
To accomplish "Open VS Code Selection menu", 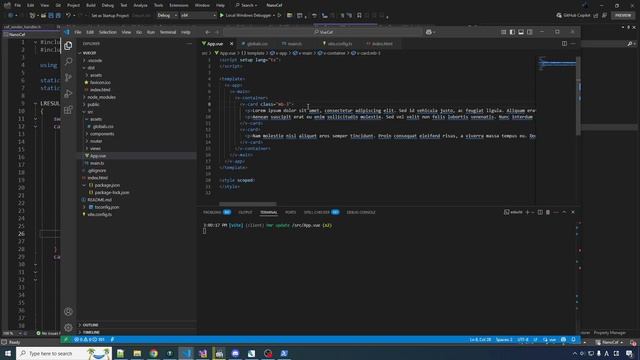I will coord(108,32).
